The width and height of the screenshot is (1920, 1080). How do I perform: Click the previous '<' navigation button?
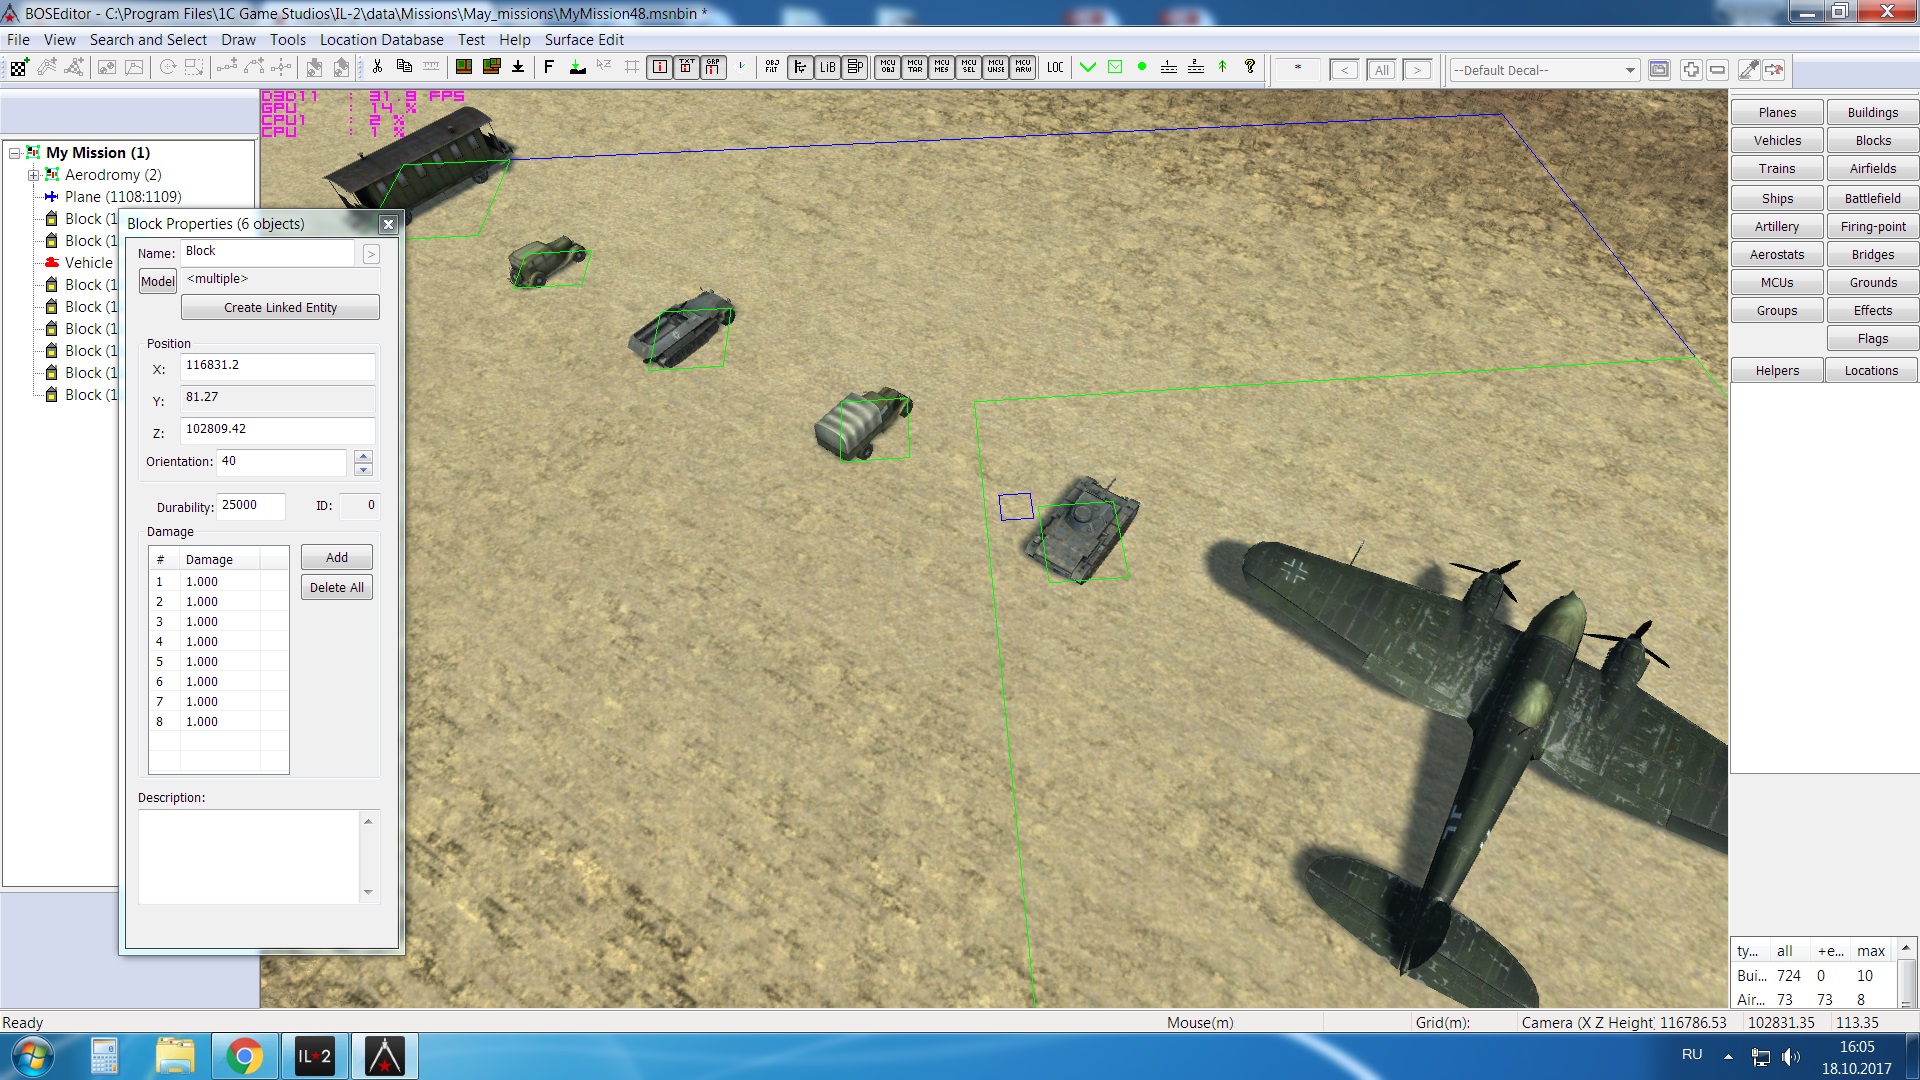(1345, 70)
